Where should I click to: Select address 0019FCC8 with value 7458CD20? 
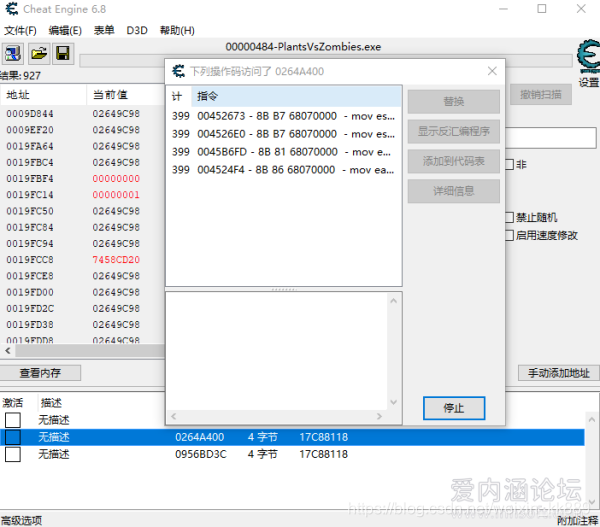point(30,260)
